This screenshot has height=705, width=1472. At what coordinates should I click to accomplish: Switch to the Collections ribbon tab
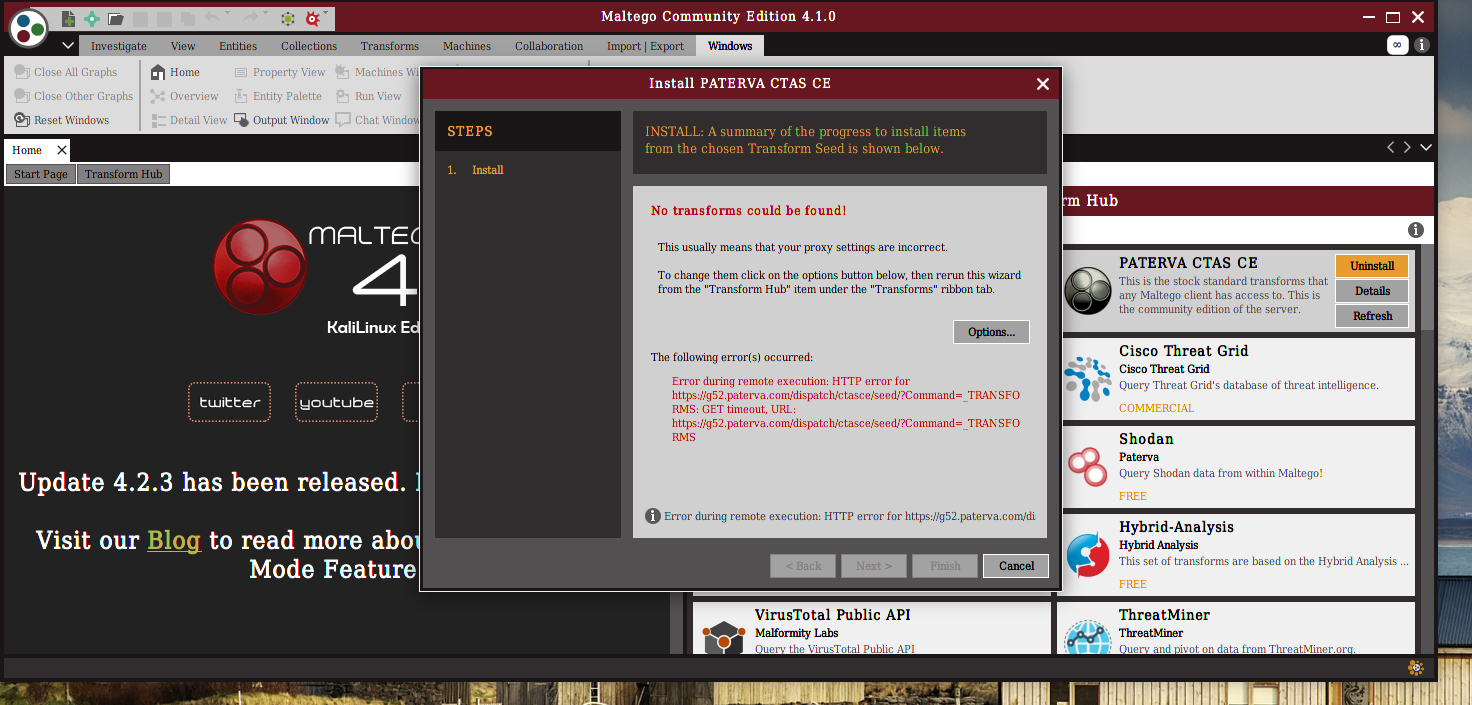click(x=309, y=46)
